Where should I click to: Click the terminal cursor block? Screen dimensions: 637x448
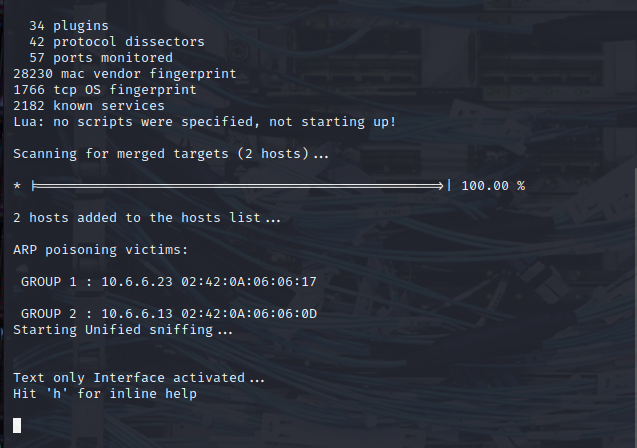pos(17,425)
